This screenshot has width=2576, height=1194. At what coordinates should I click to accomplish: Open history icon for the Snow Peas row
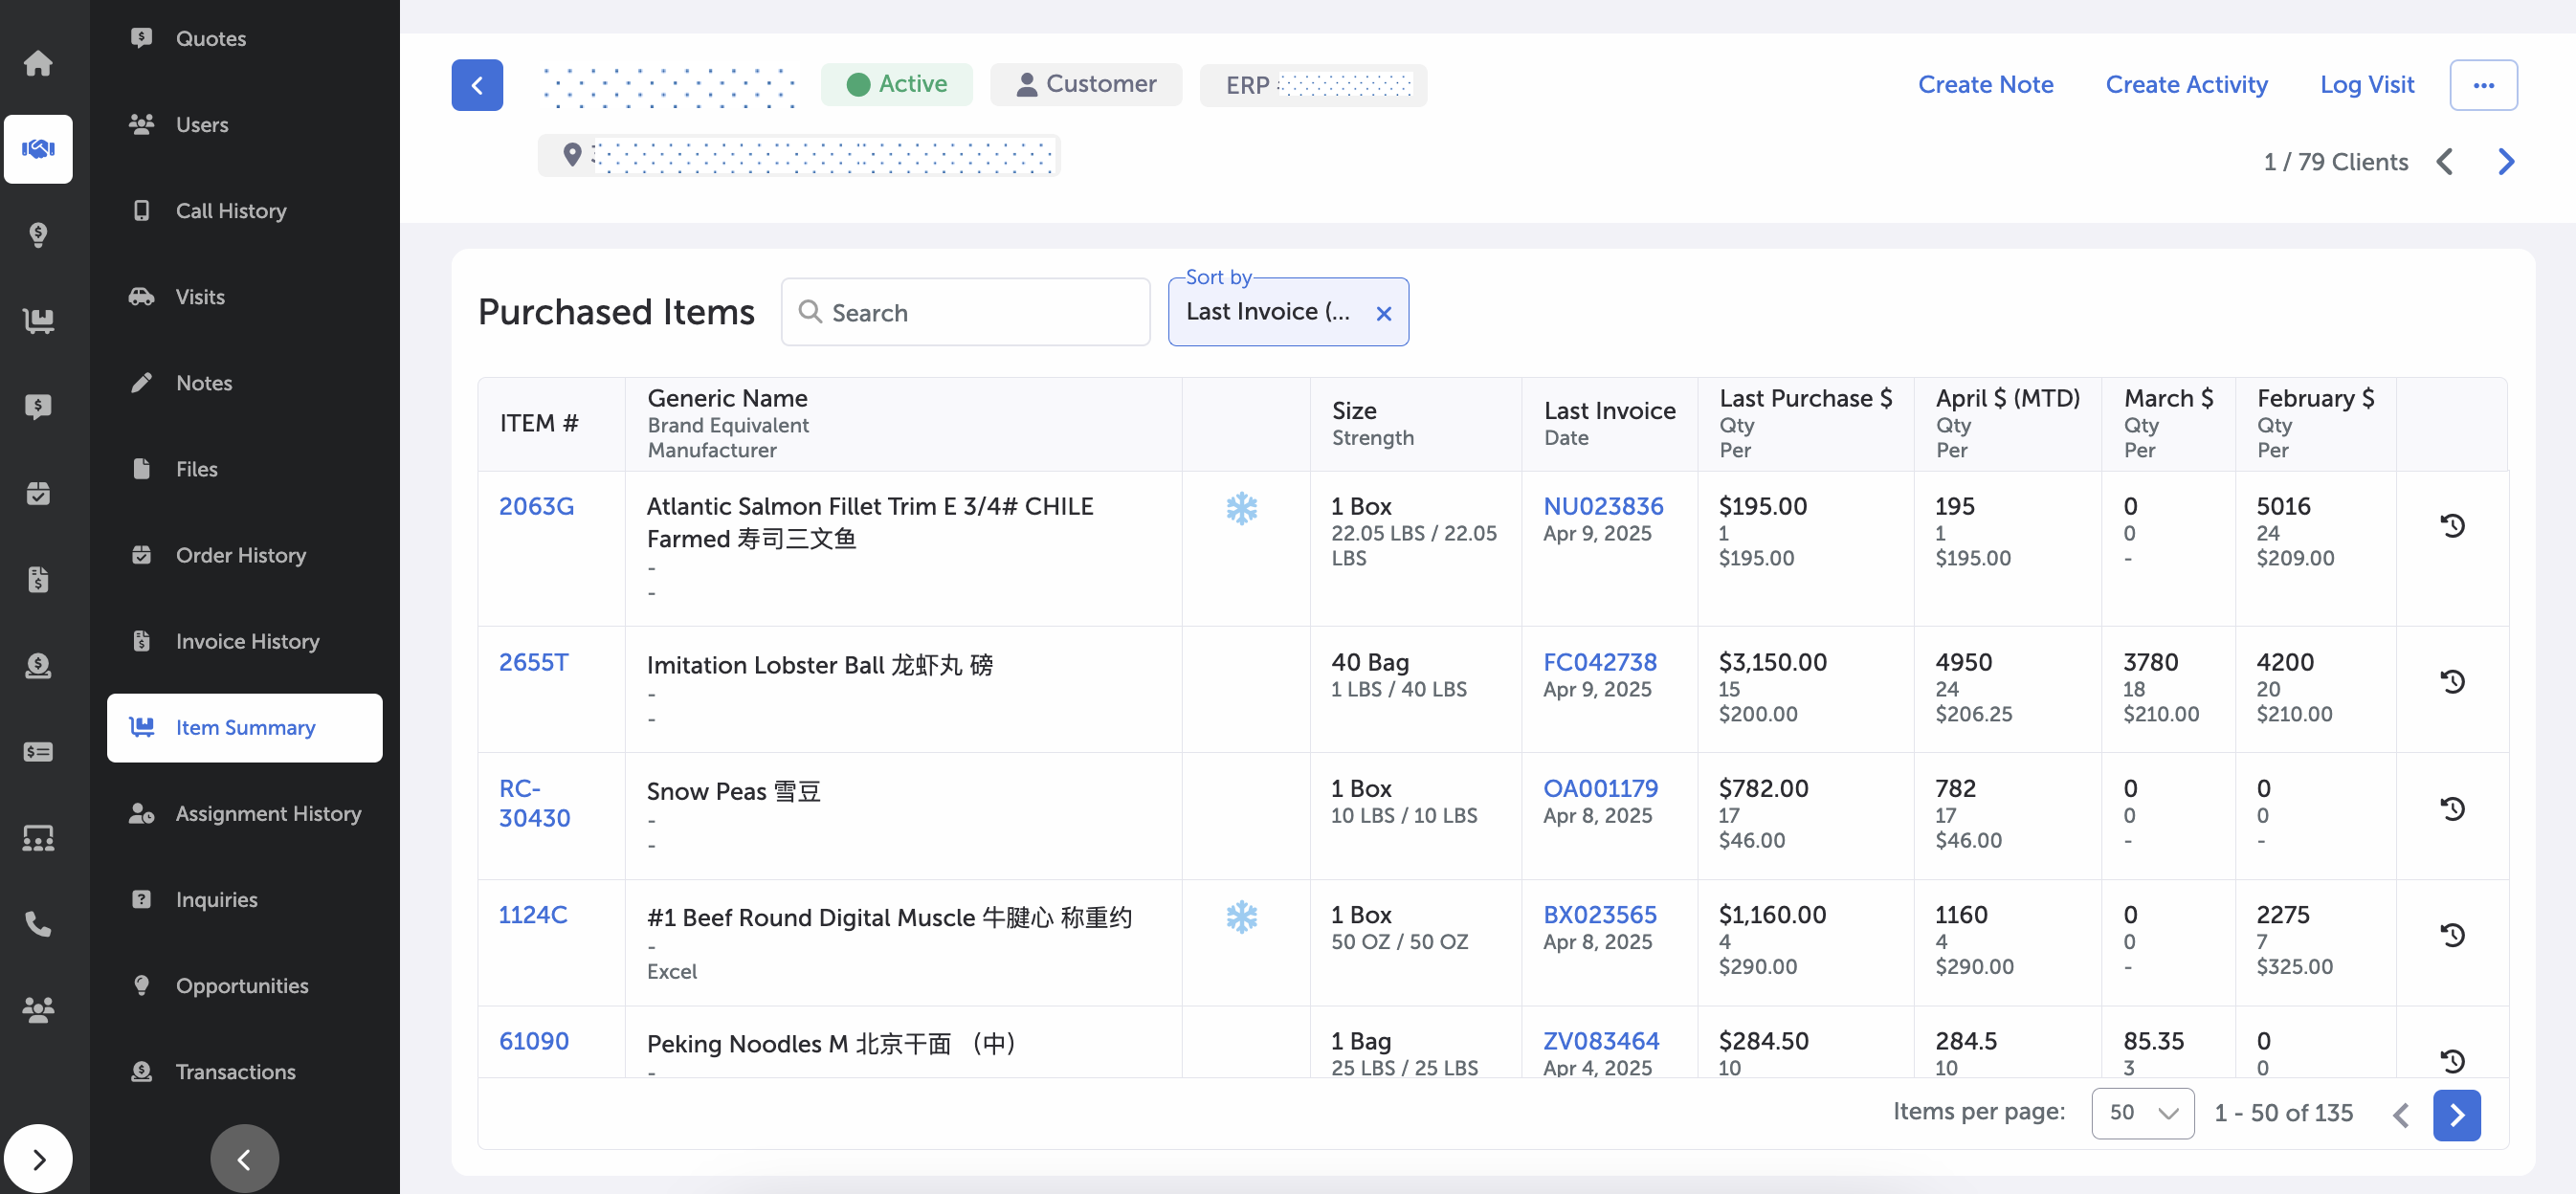2452,808
